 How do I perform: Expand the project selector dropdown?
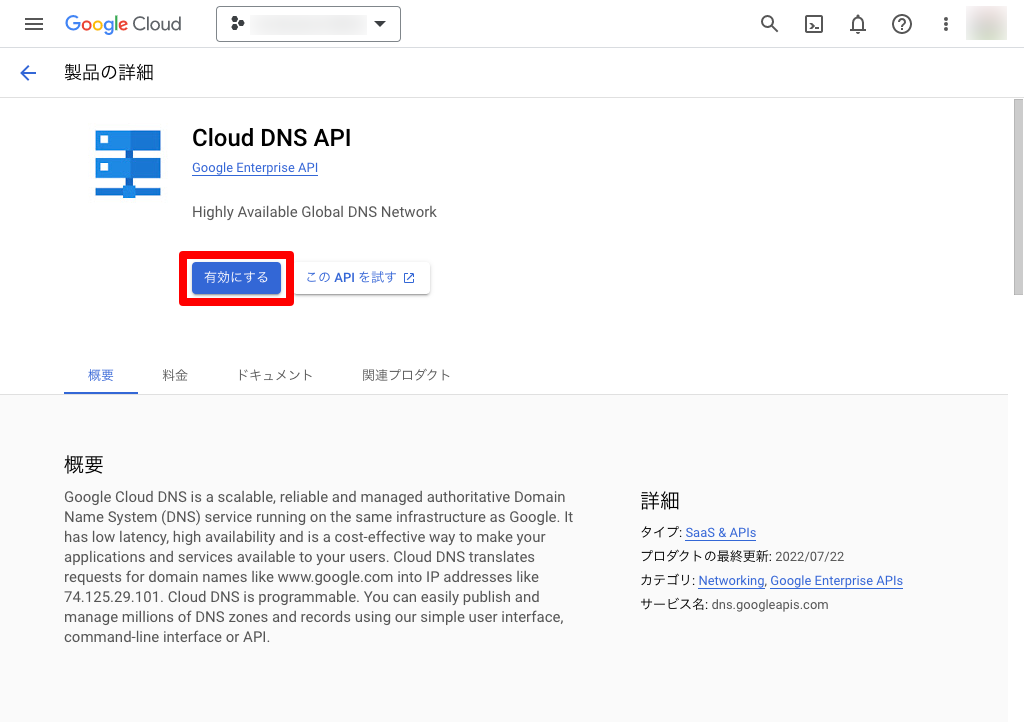click(x=308, y=24)
